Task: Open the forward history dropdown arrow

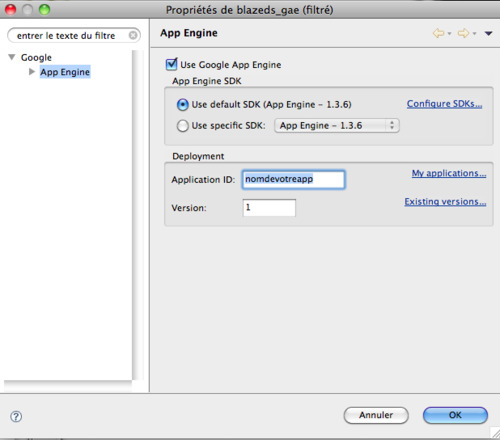Action: 474,34
